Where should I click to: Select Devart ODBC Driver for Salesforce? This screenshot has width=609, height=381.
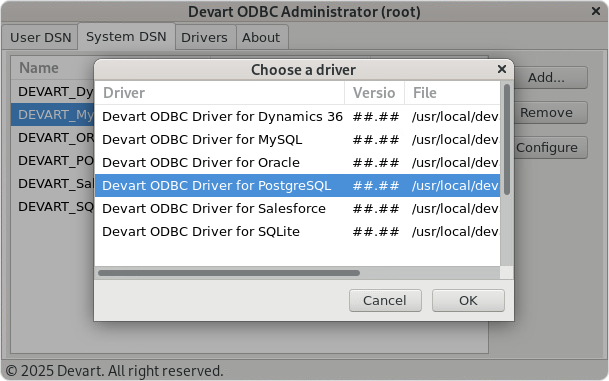(298, 209)
